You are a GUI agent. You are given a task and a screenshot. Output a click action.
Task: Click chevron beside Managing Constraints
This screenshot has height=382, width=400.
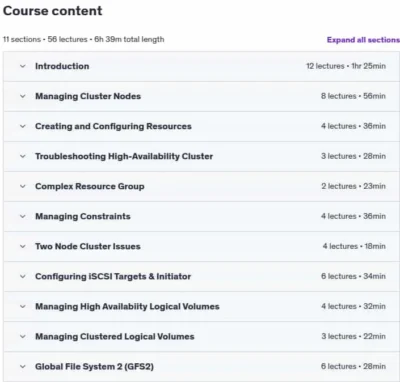point(23,216)
